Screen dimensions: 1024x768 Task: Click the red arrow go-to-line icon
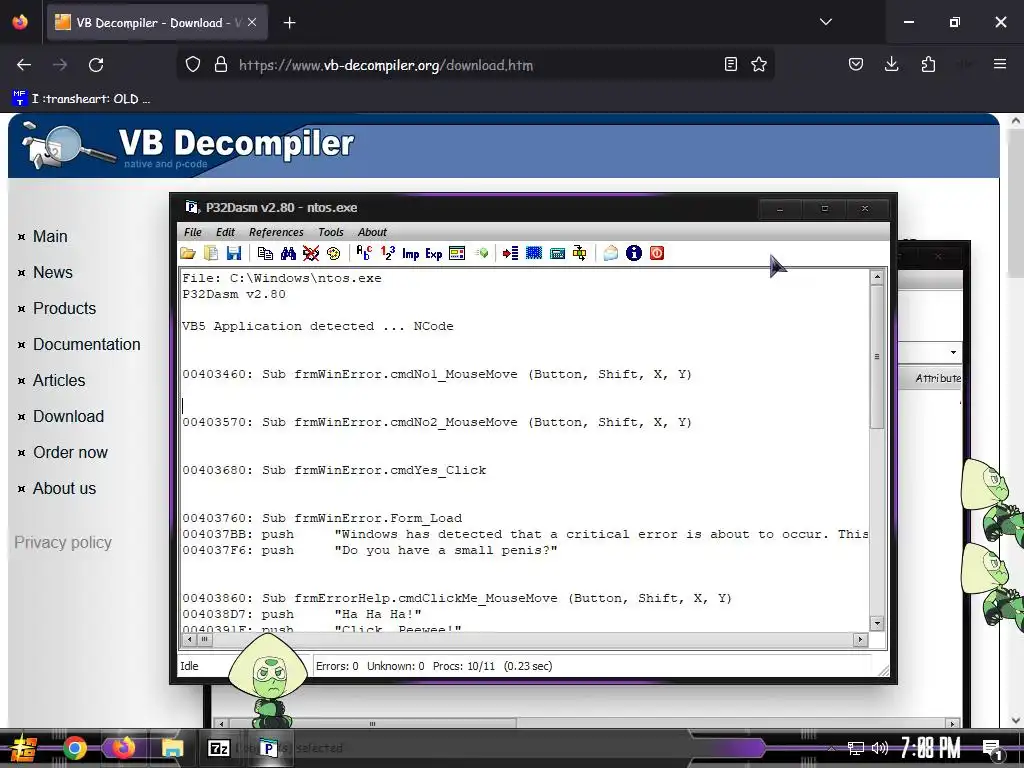[511, 253]
